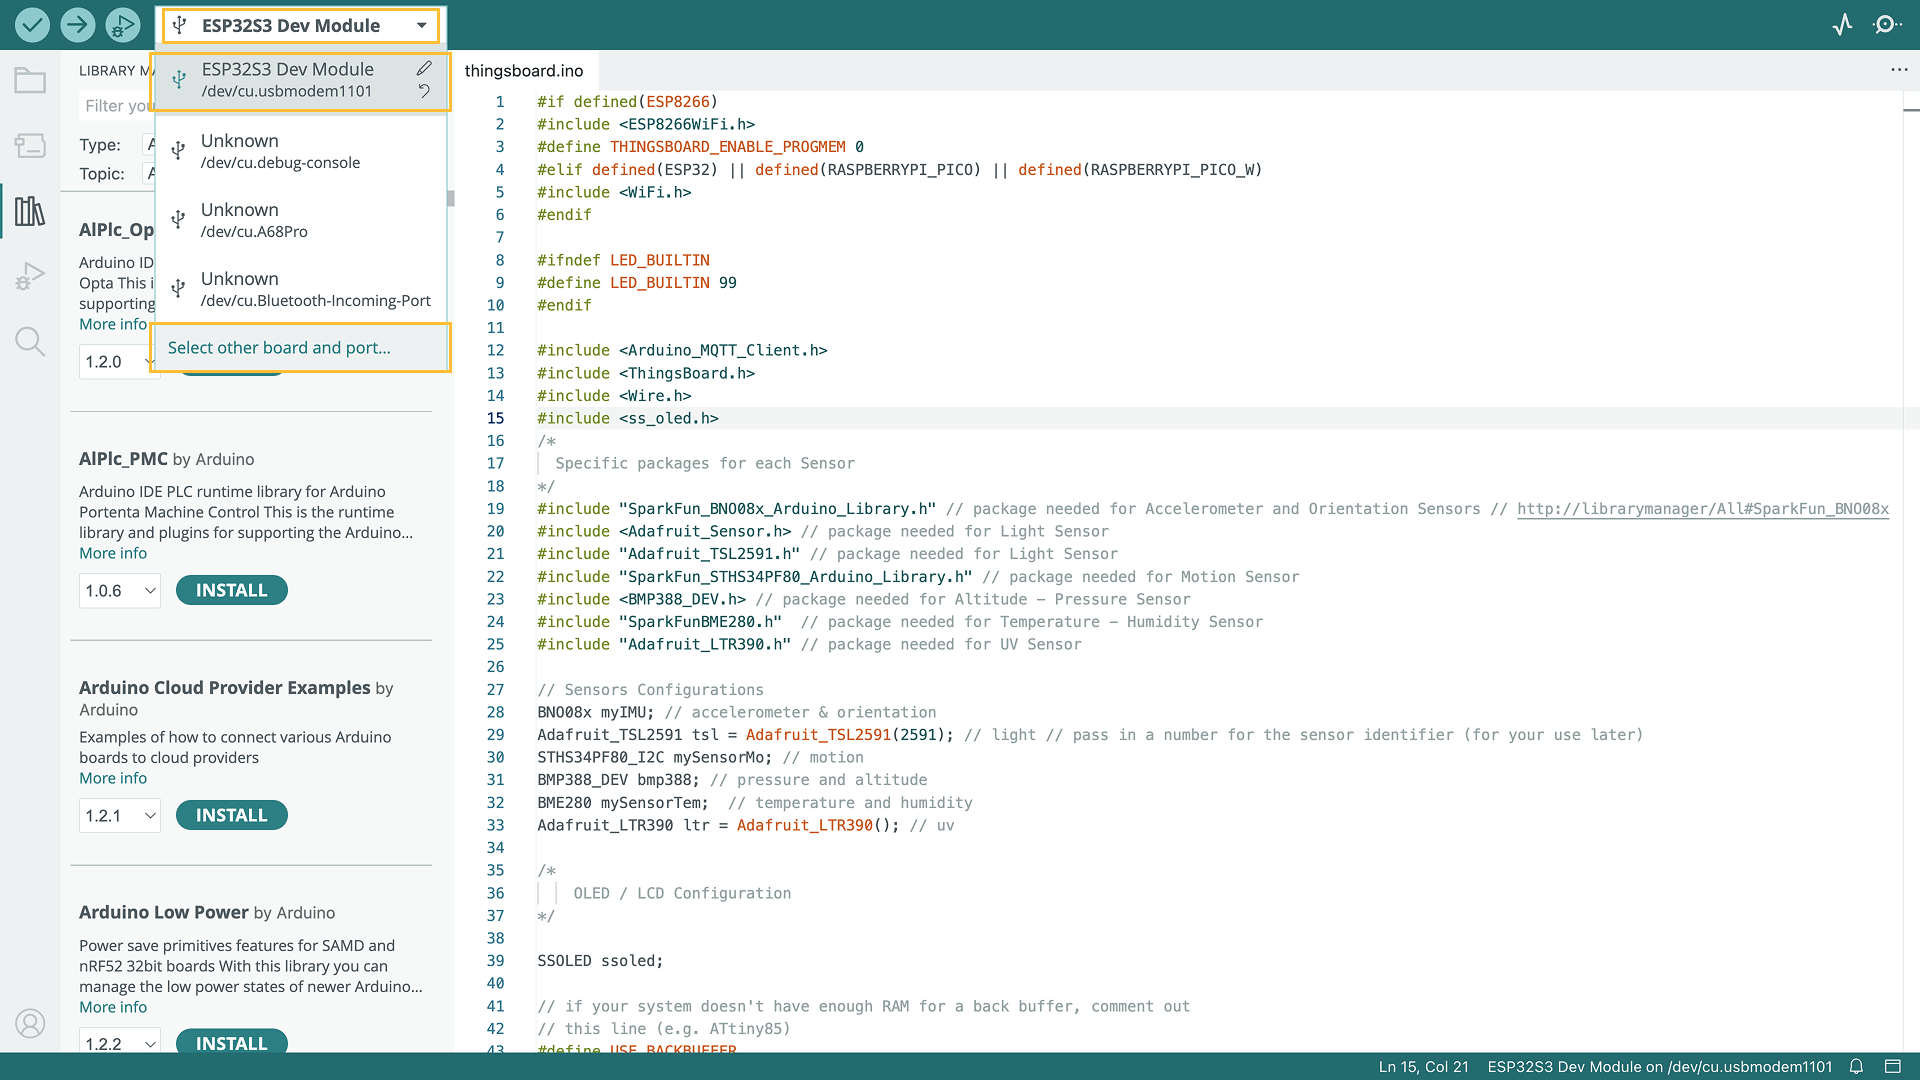Click the notifications bell in status bar
This screenshot has width=1920, height=1080.
pyautogui.click(x=1856, y=1066)
